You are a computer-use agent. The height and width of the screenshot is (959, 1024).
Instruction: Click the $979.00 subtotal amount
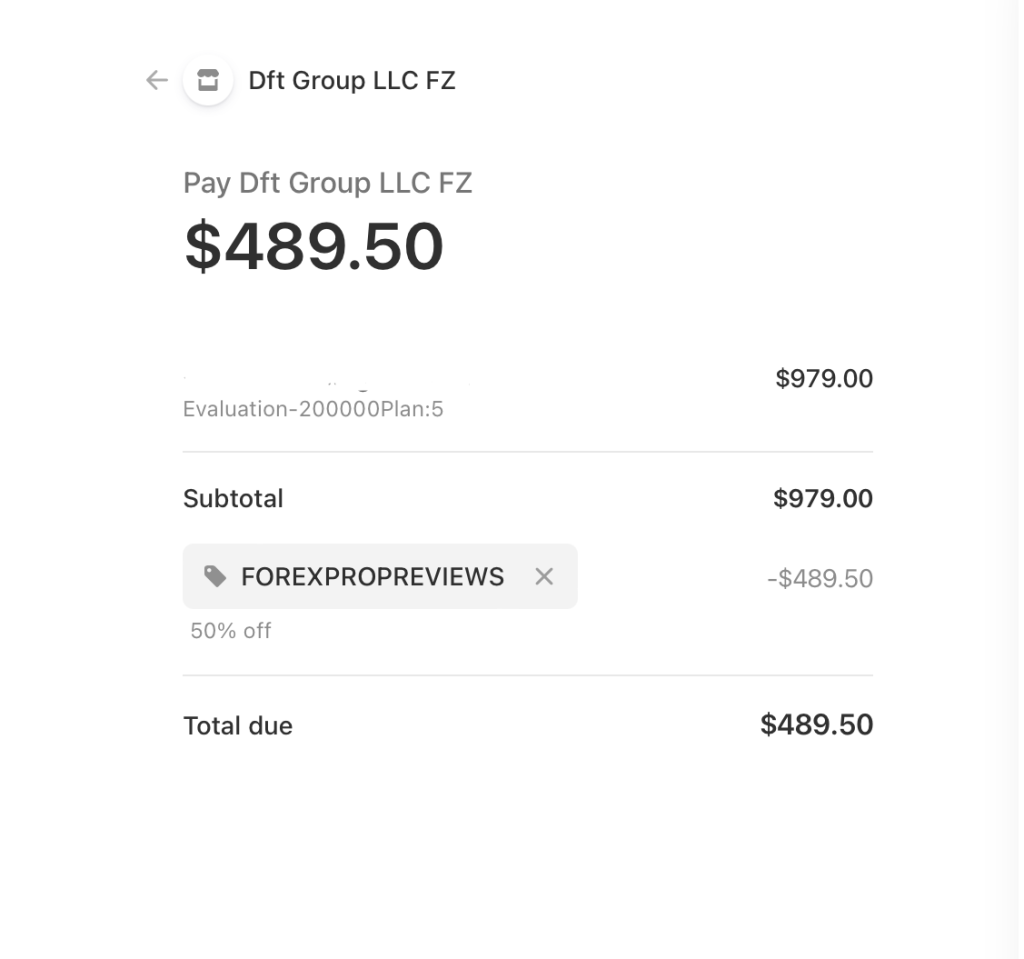(x=822, y=498)
